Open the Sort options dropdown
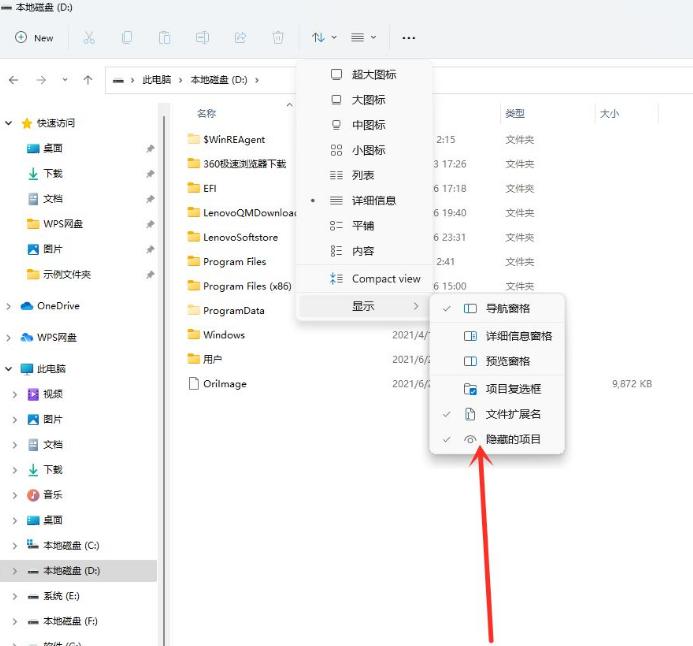This screenshot has height=646, width=693. pyautogui.click(x=324, y=38)
